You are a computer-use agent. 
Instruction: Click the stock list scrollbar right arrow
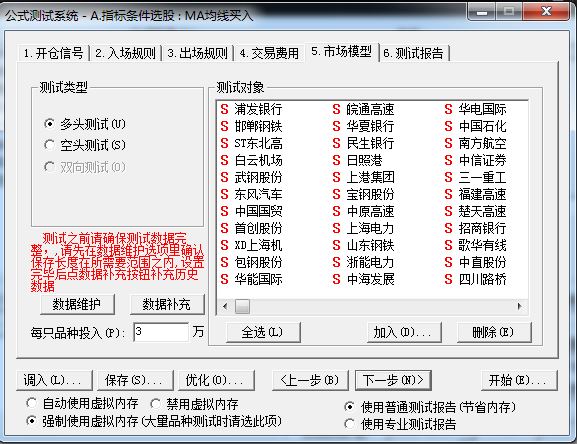pyautogui.click(x=519, y=306)
